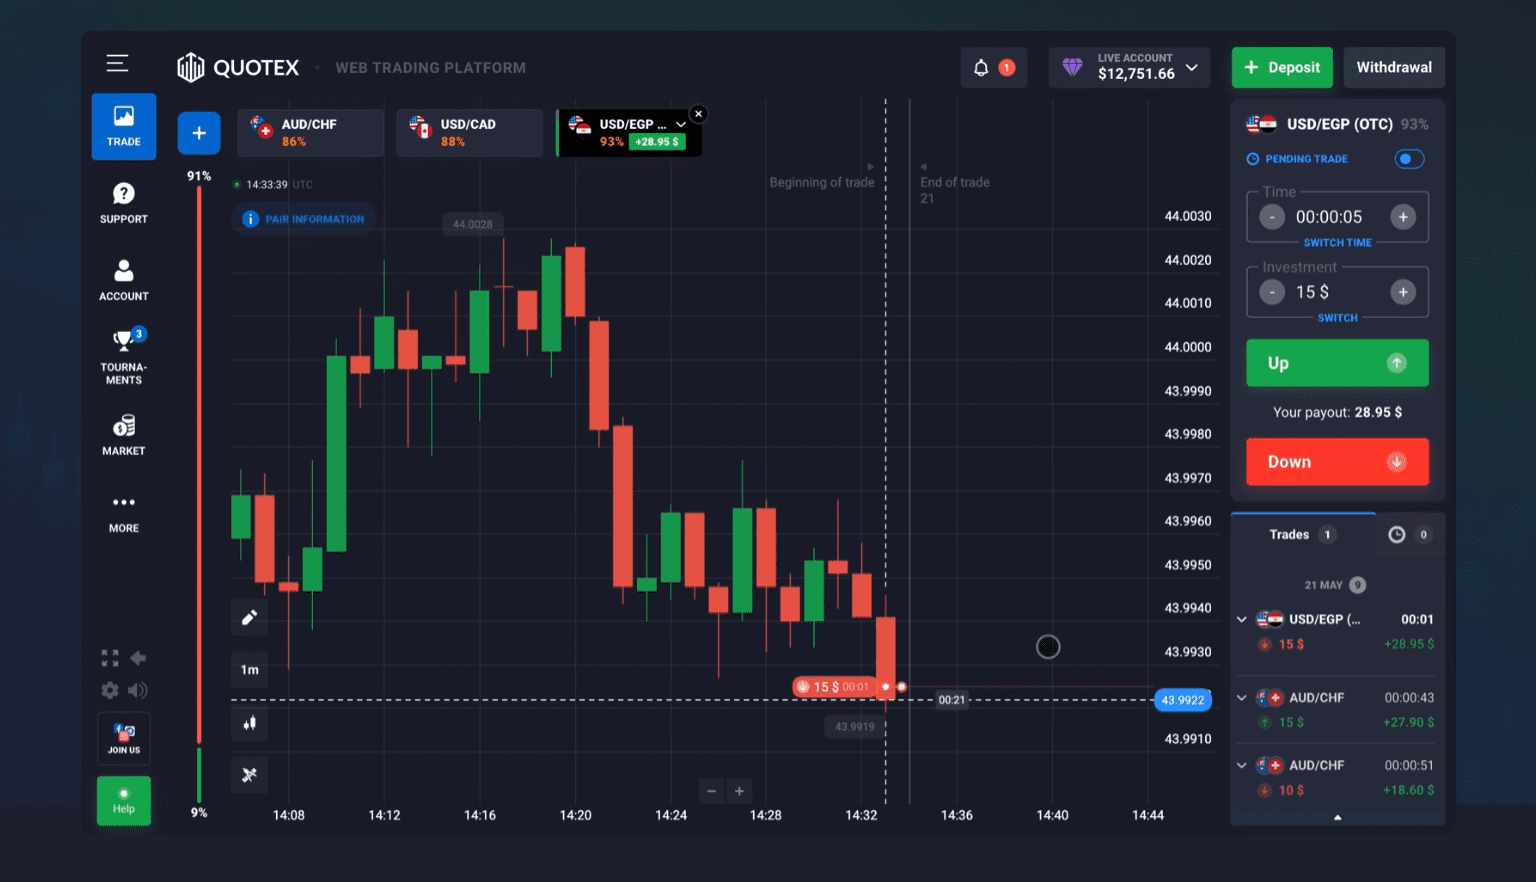Toggle fullscreen mode icon
1536x882 pixels.
coord(110,658)
